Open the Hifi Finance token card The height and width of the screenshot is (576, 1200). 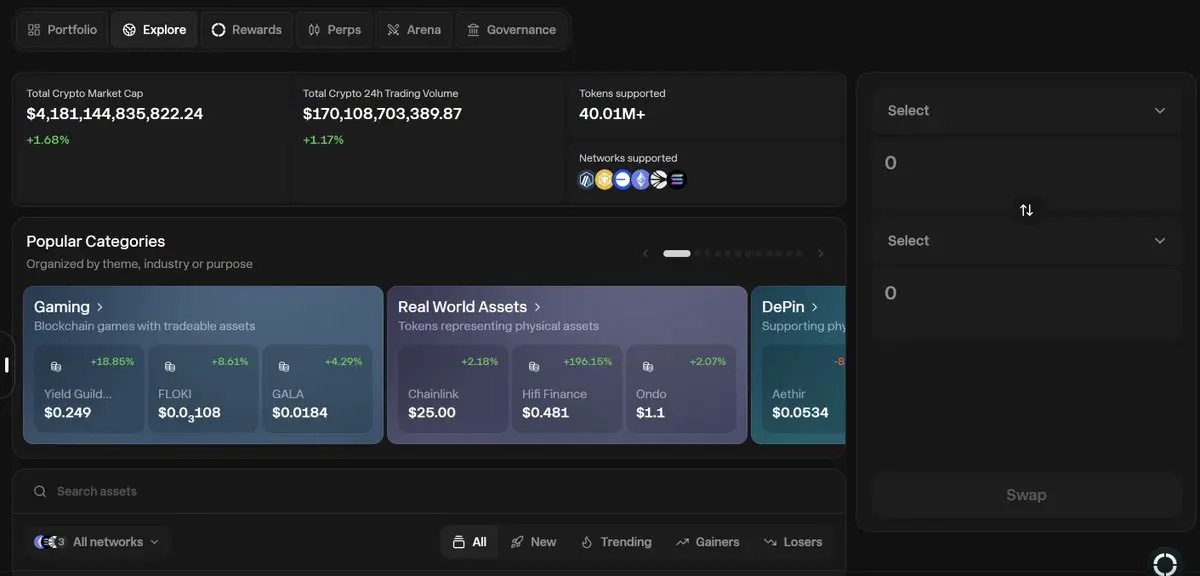pos(567,388)
